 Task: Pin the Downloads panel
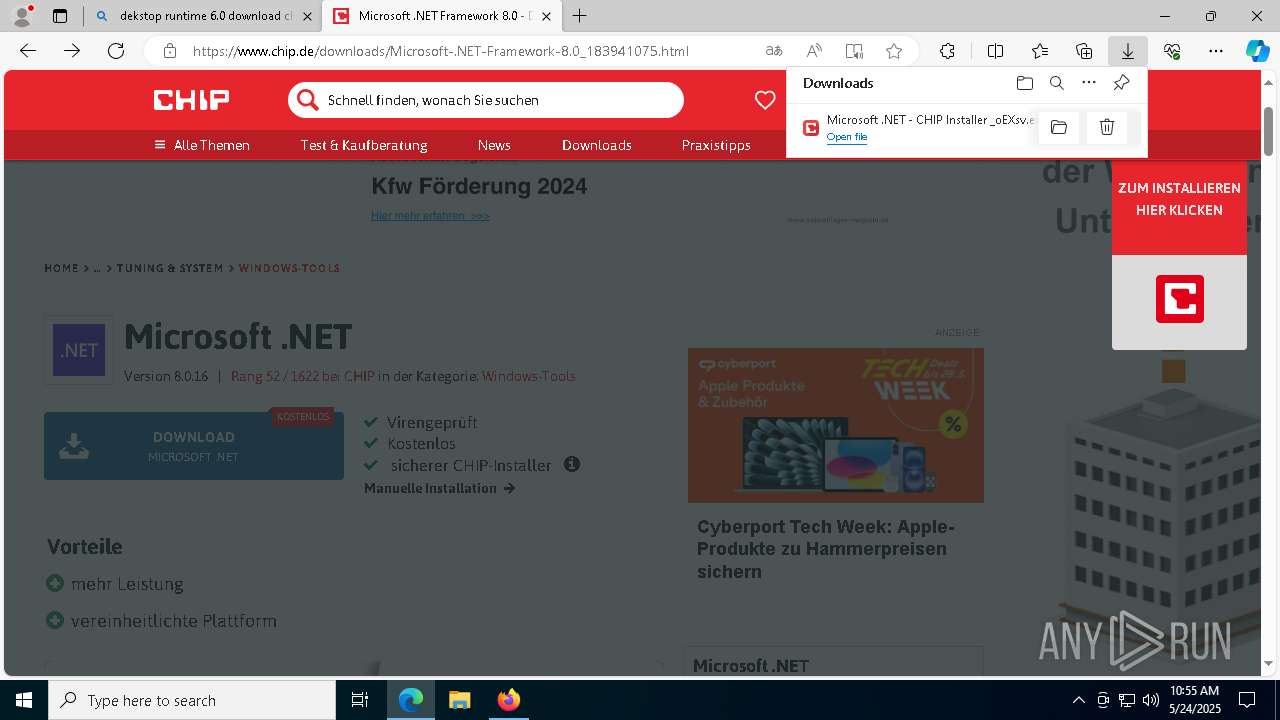coord(1122,83)
